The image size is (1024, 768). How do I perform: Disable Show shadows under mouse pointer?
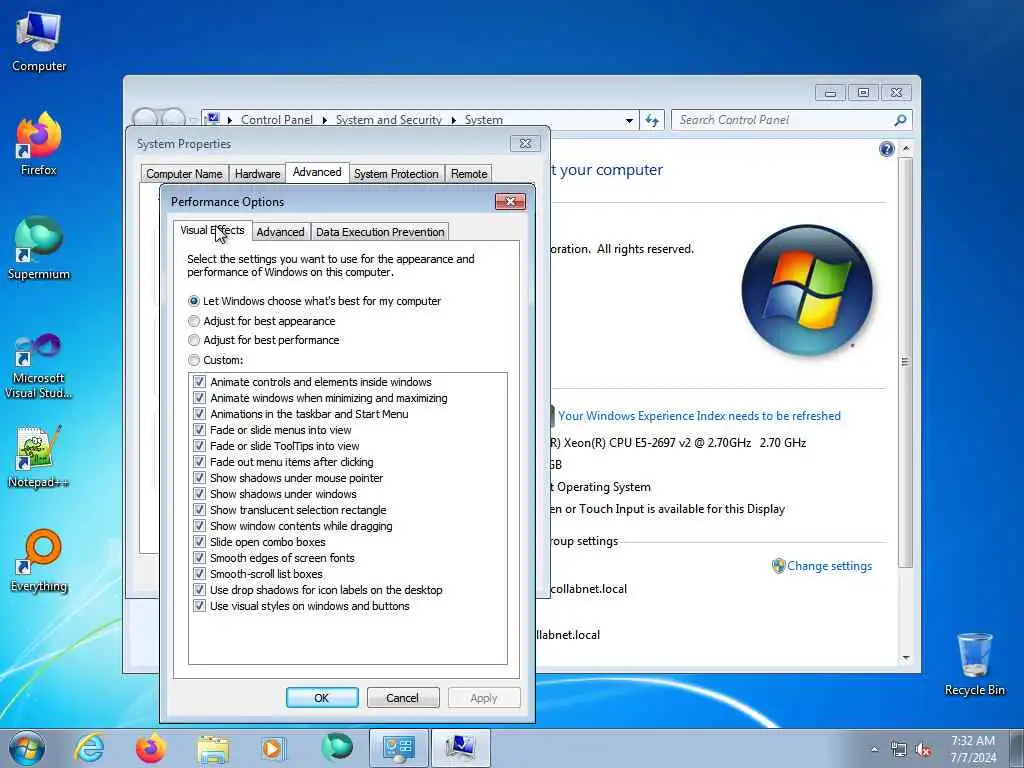(x=199, y=478)
